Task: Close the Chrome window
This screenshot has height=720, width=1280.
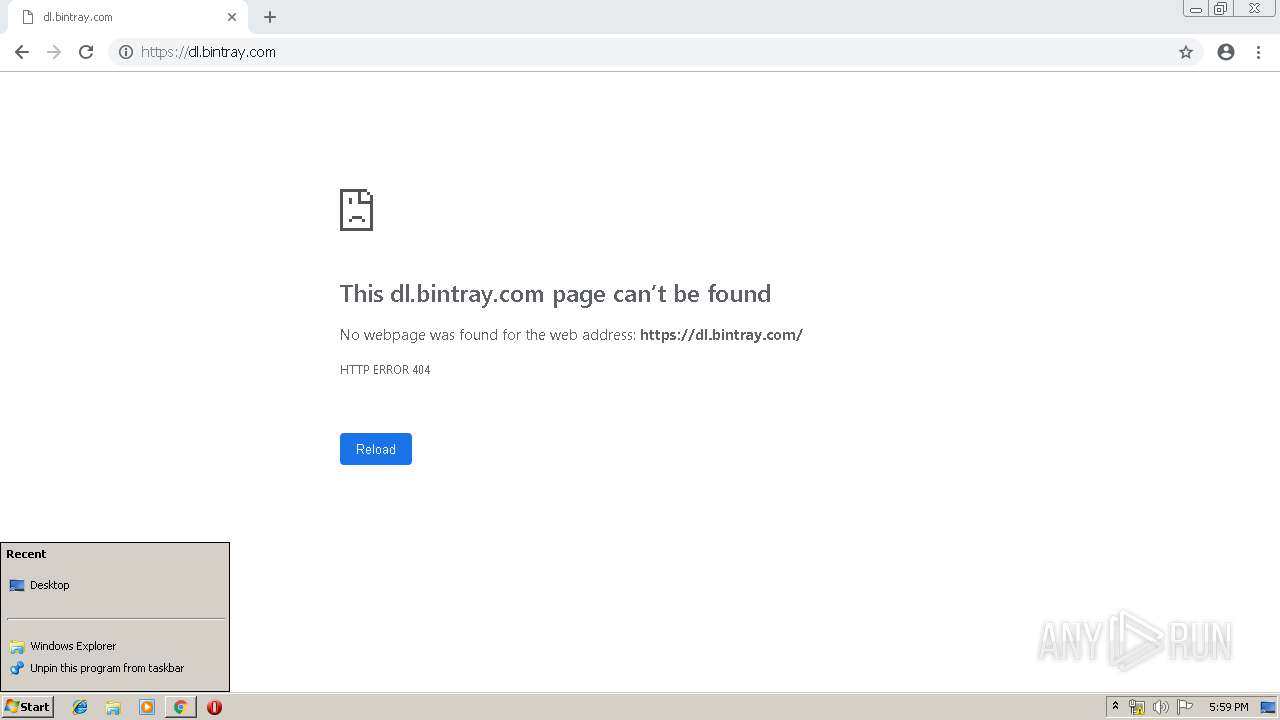Action: pyautogui.click(x=1254, y=9)
